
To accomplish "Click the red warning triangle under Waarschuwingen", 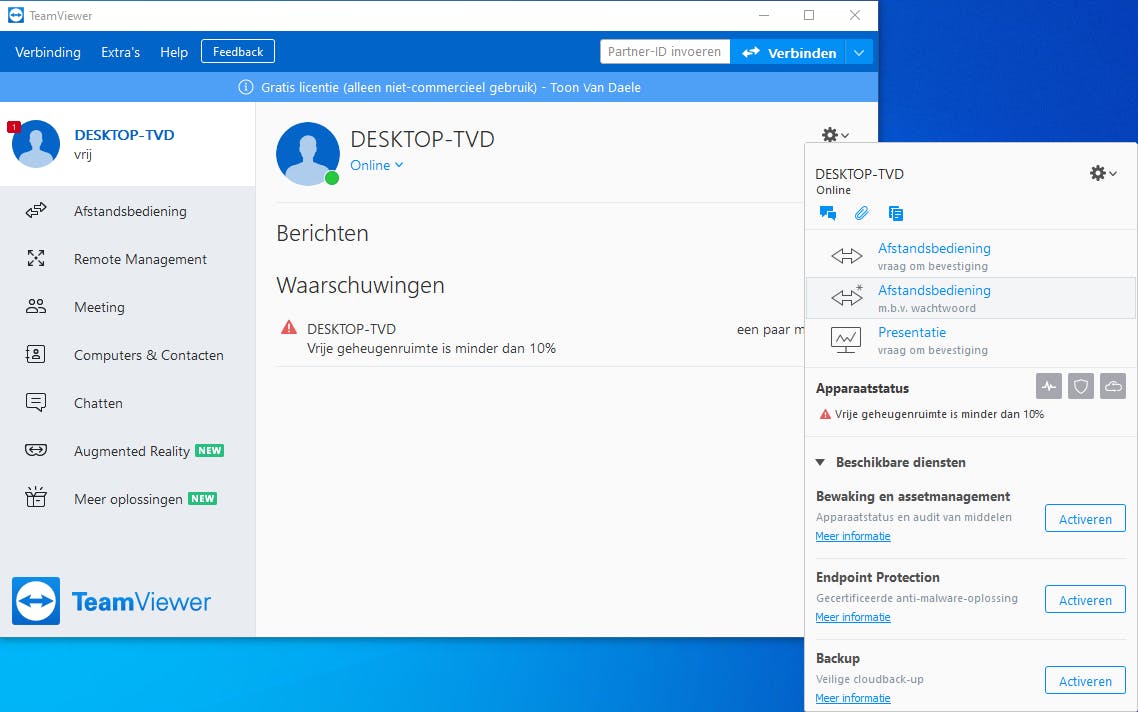I will pyautogui.click(x=289, y=327).
